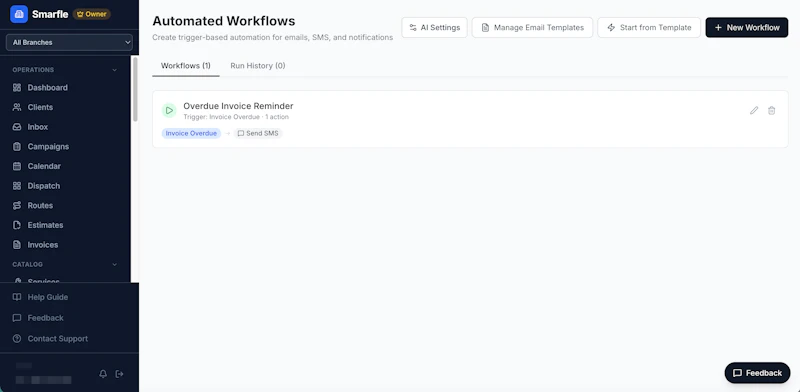Click Start from Template button

(x=649, y=28)
